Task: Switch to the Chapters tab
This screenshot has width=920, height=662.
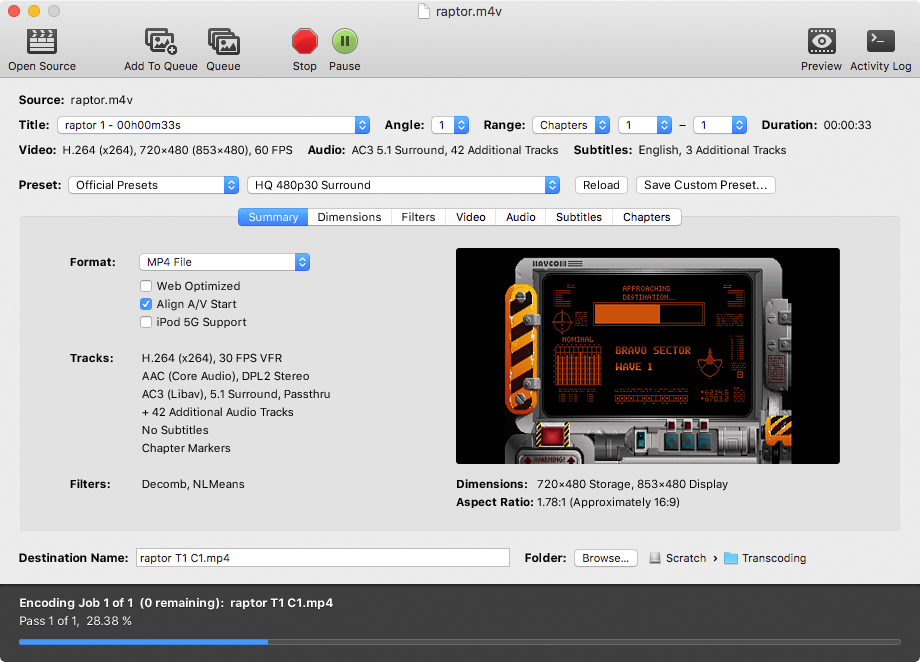Action: 647,217
